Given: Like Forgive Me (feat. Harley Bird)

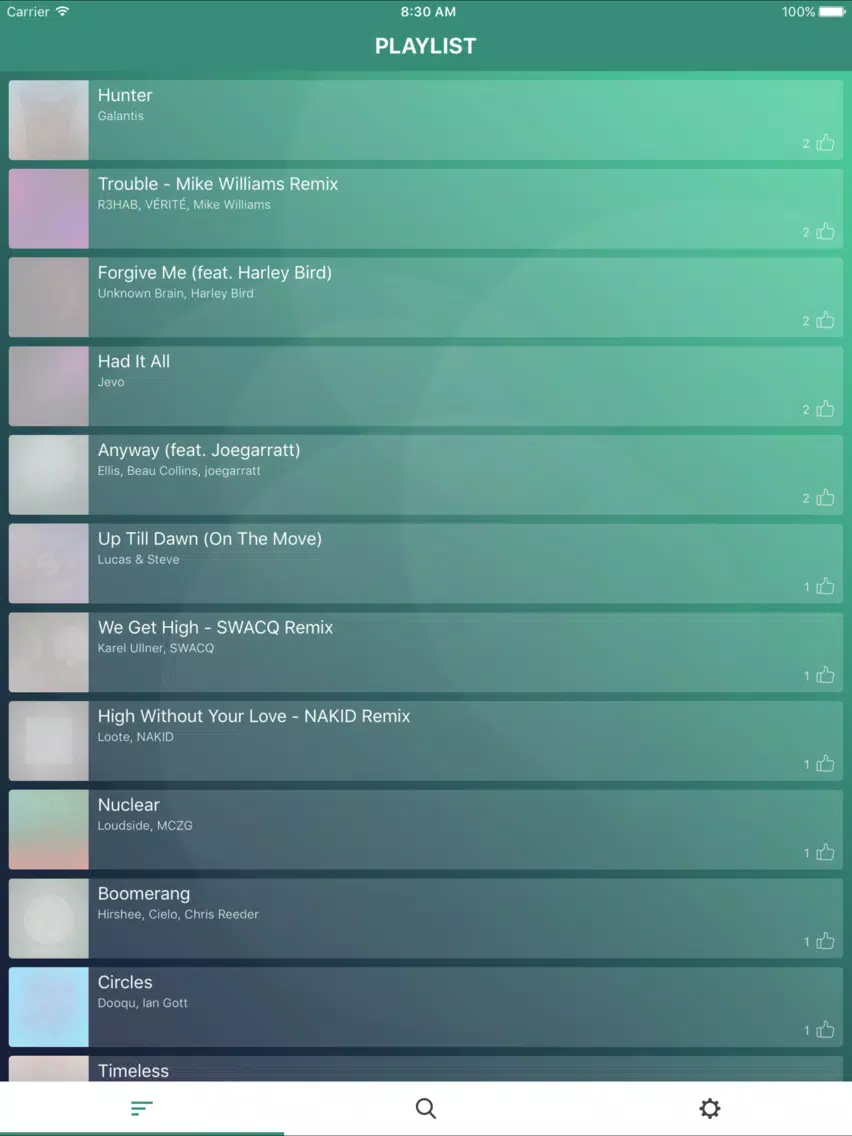Looking at the screenshot, I should [x=825, y=320].
